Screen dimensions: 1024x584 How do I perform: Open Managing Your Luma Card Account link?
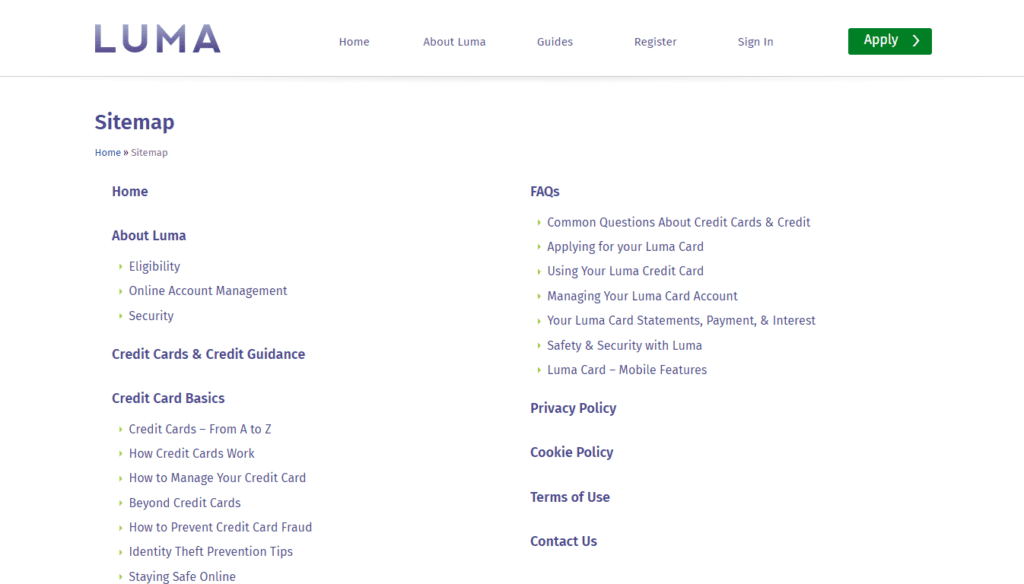642,296
